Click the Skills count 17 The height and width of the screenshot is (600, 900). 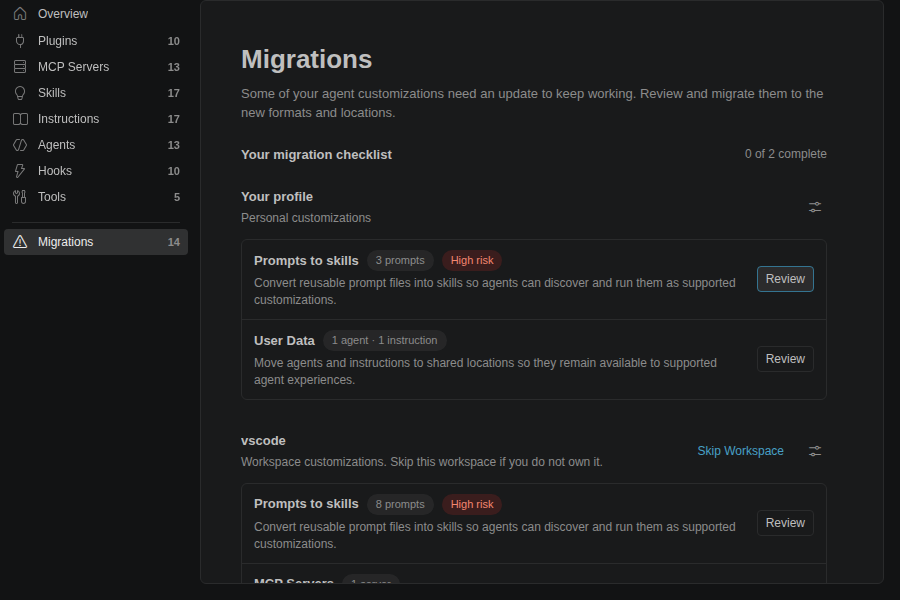[174, 93]
